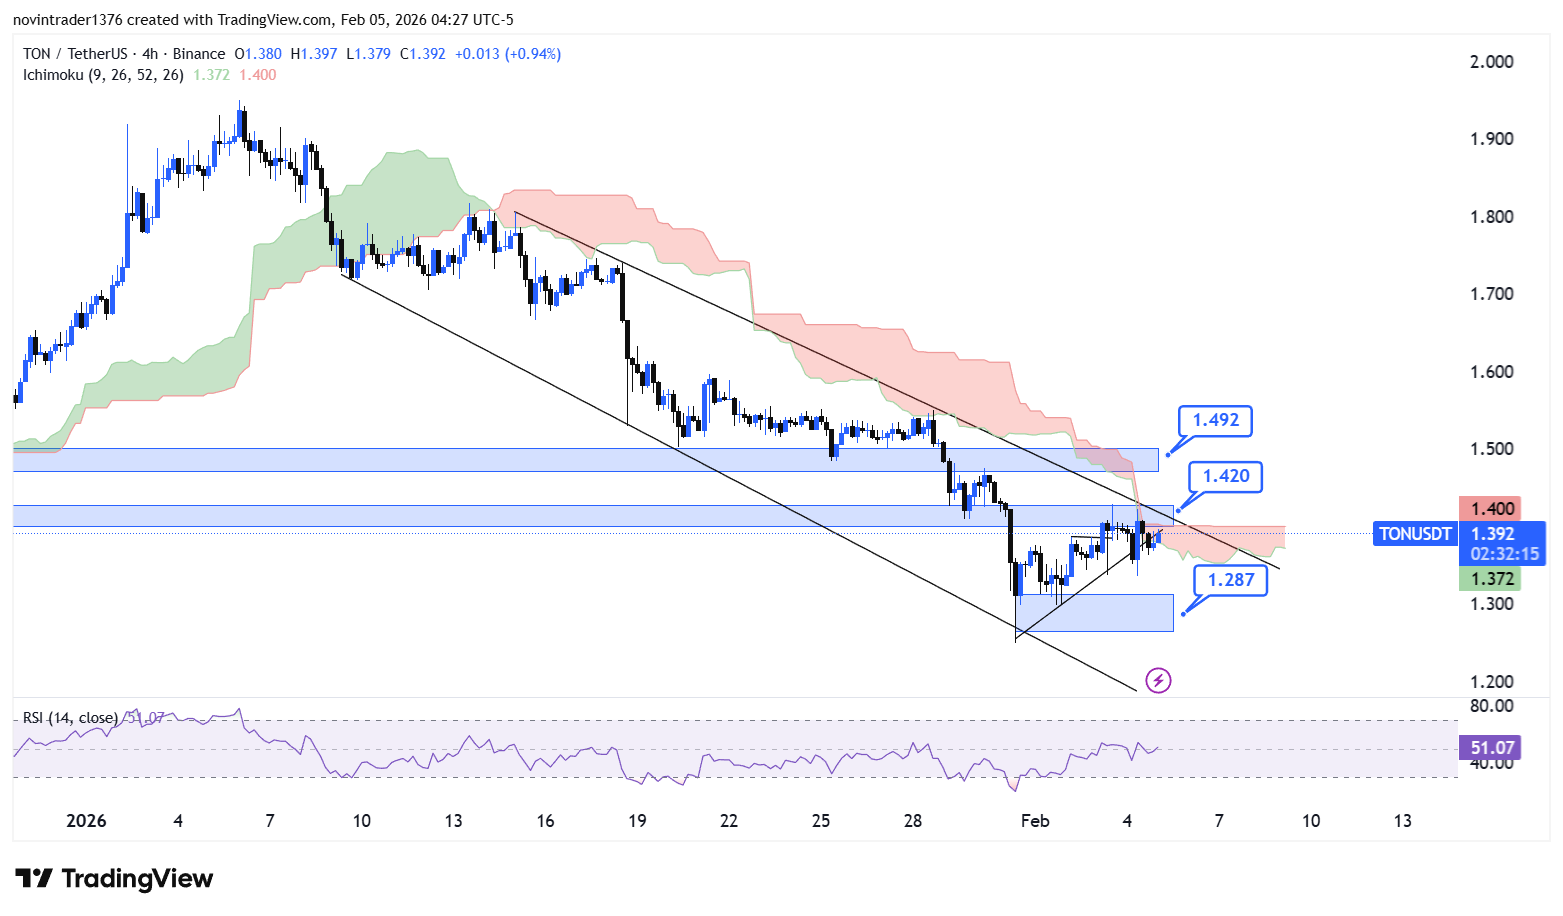Select the 2026 label on the time axis
Screen dimensions: 1563x916
click(86, 821)
